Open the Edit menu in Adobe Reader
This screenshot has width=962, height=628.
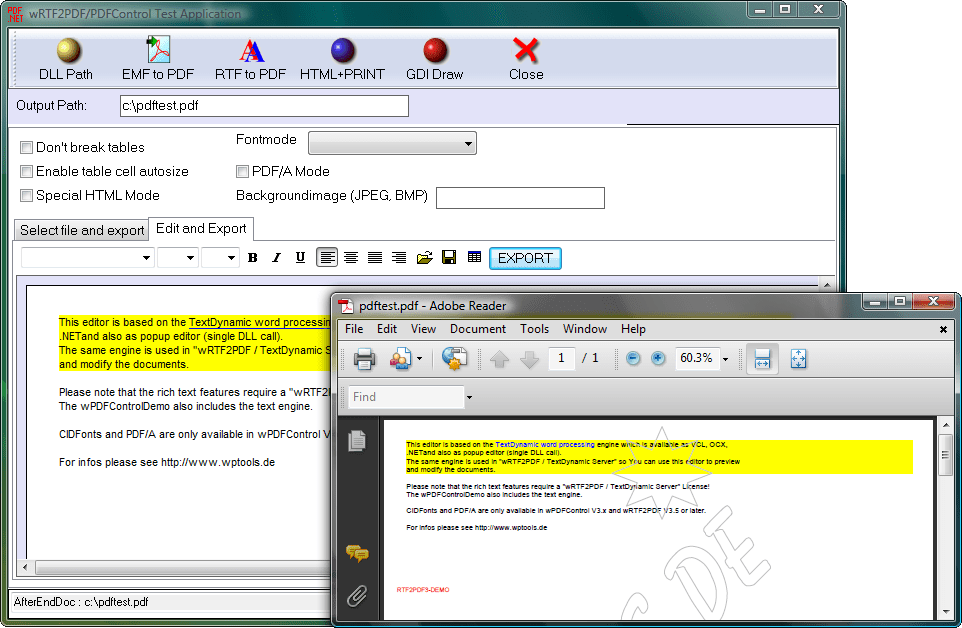pos(387,329)
